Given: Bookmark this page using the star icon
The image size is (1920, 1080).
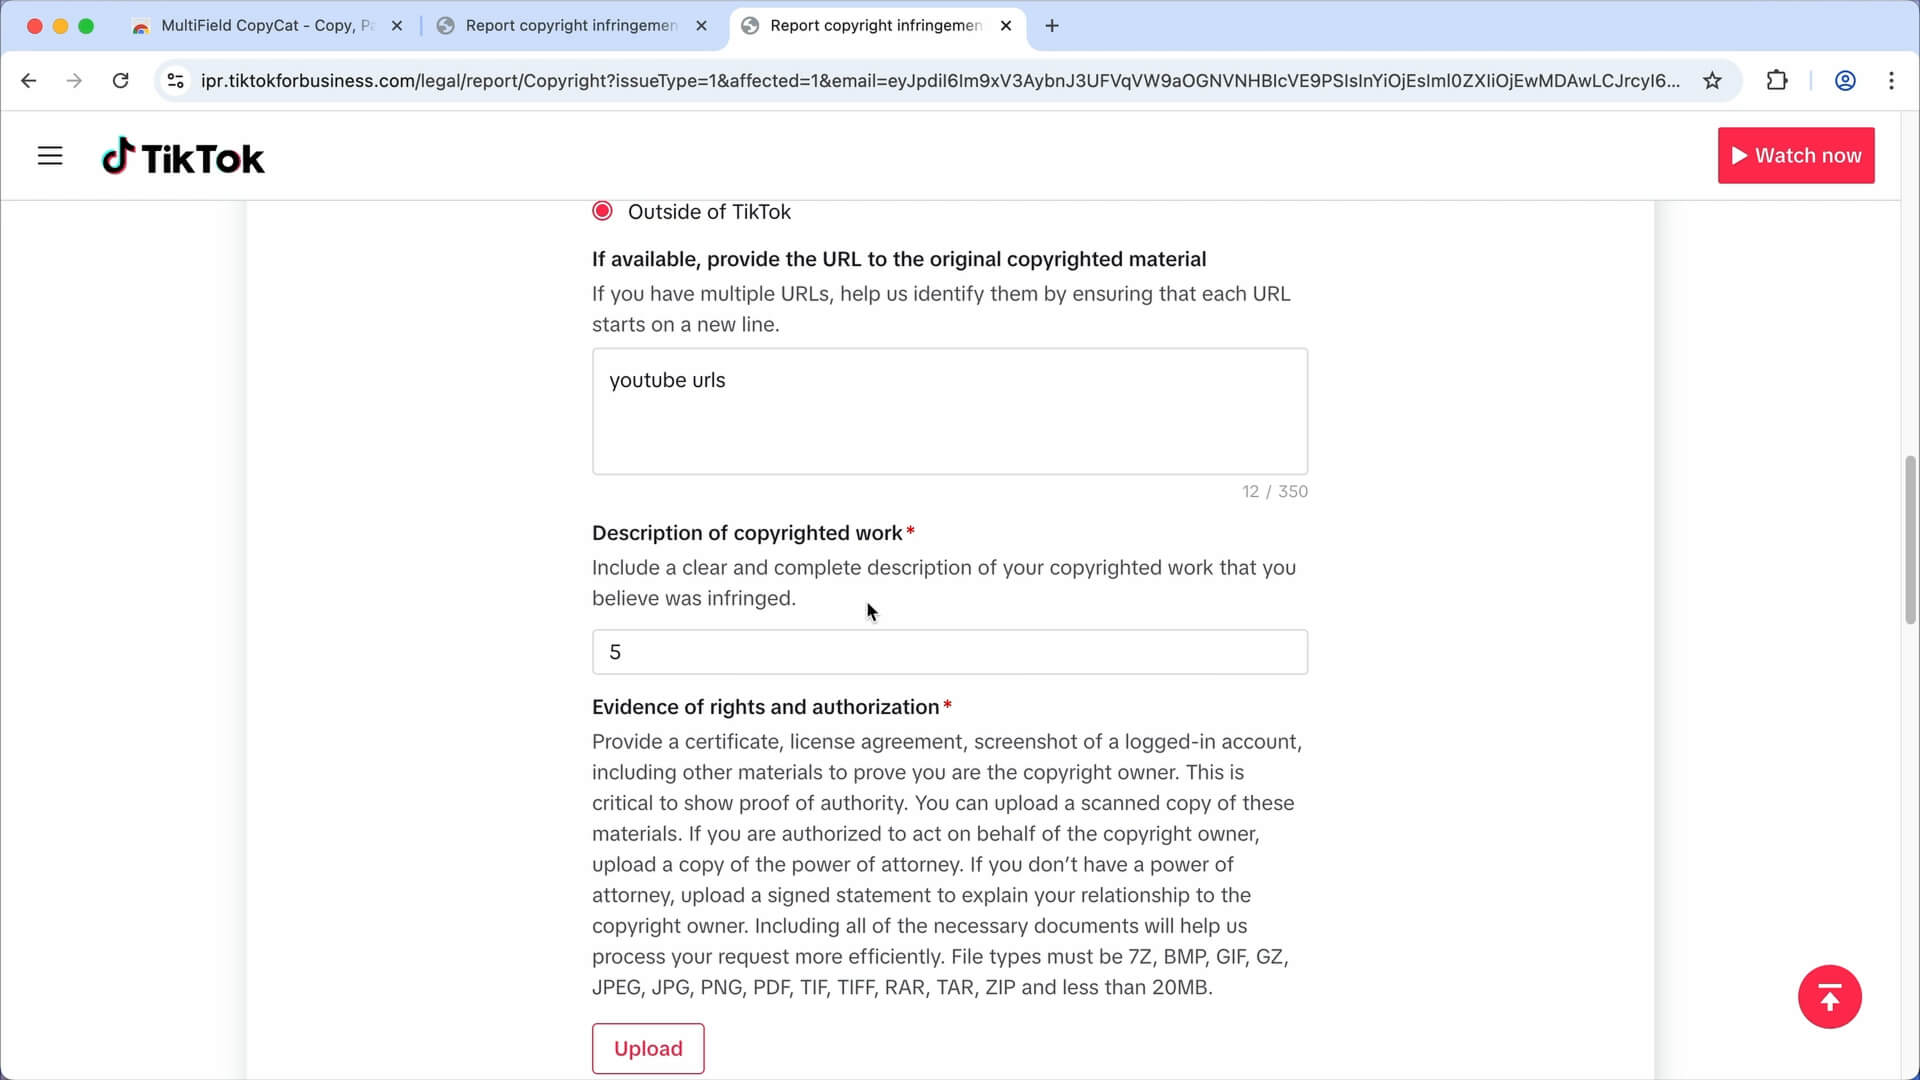Looking at the screenshot, I should 1713,81.
